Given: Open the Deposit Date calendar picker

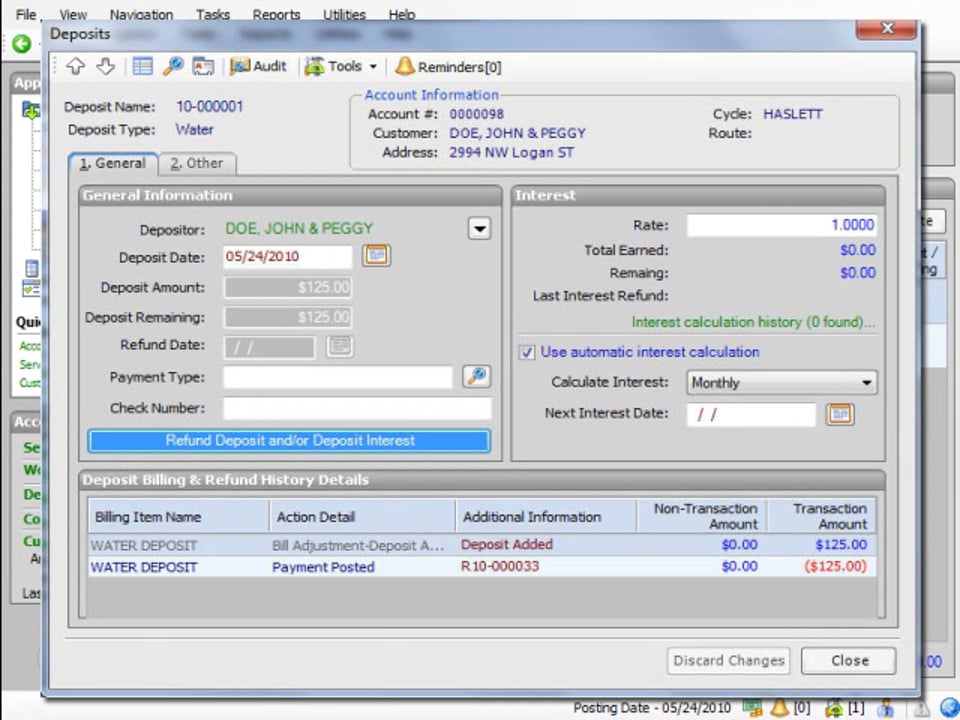Looking at the screenshot, I should coord(376,256).
